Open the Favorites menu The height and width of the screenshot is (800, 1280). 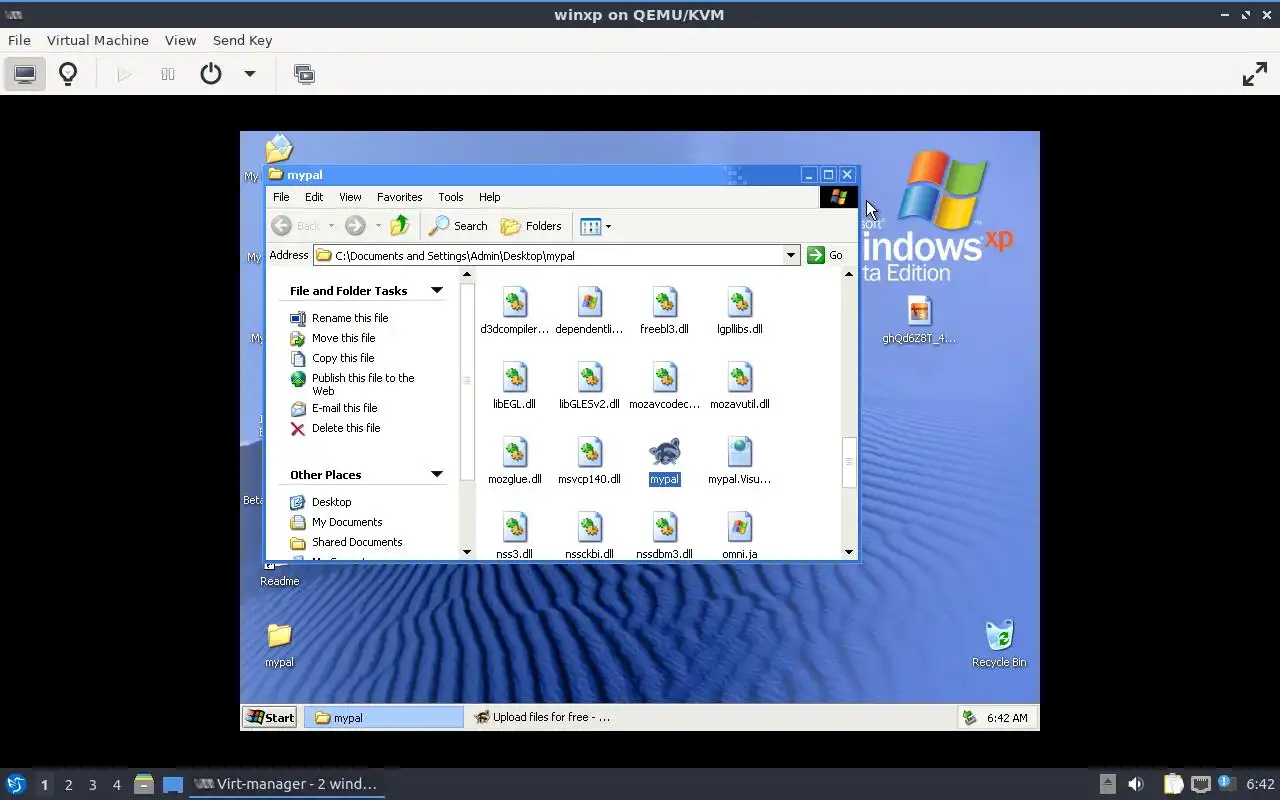click(x=399, y=197)
